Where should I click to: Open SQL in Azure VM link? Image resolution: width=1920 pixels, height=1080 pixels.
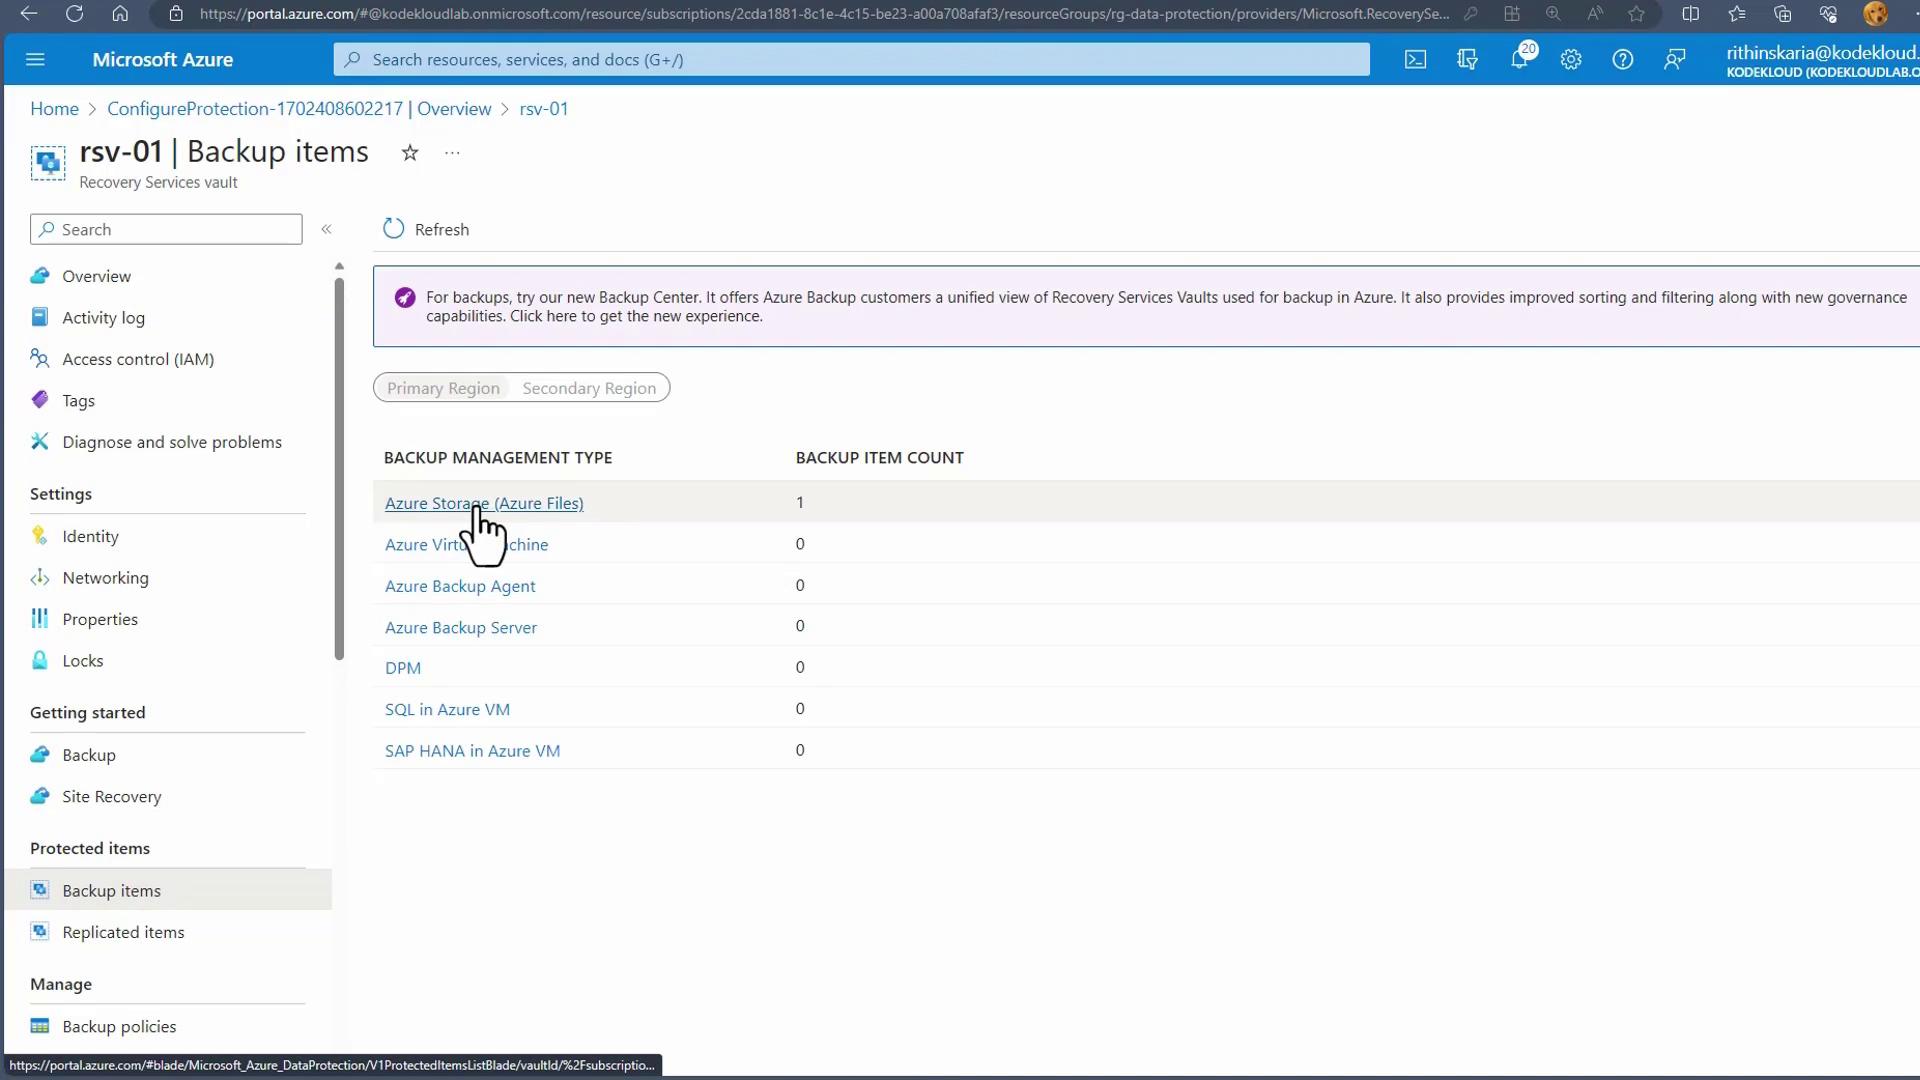pyautogui.click(x=447, y=709)
